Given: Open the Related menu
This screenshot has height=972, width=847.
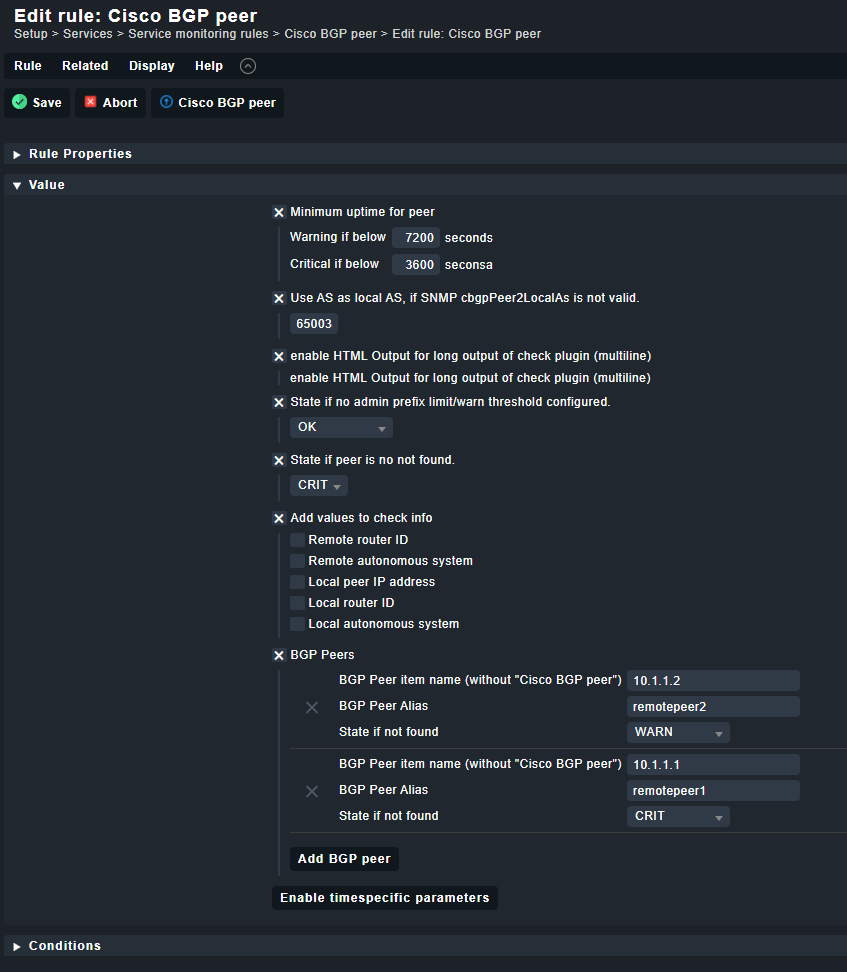Looking at the screenshot, I should click(85, 66).
